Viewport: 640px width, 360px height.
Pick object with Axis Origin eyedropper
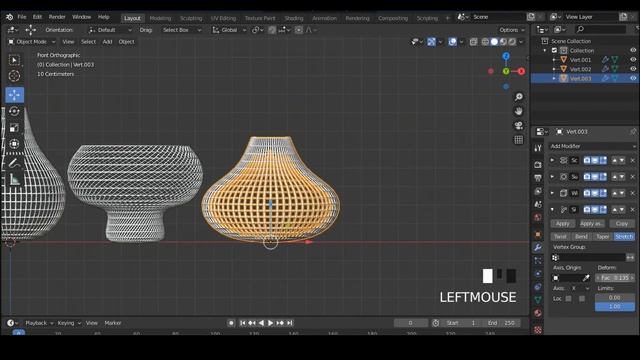[586, 278]
